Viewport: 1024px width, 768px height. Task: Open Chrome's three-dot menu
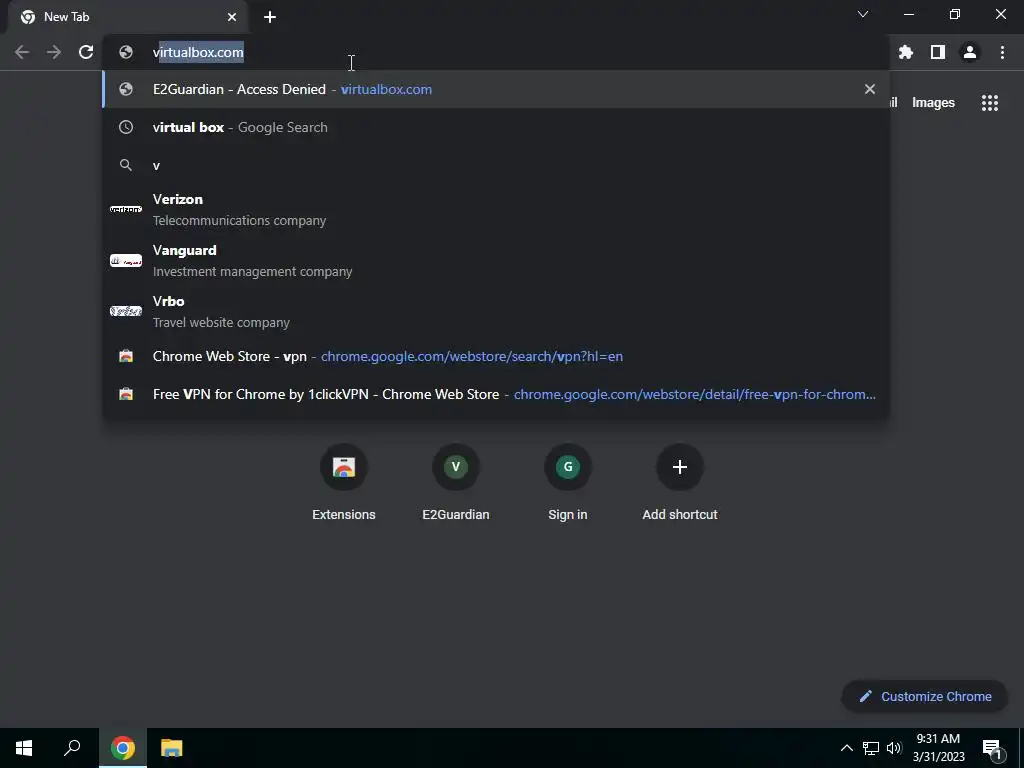[1002, 52]
